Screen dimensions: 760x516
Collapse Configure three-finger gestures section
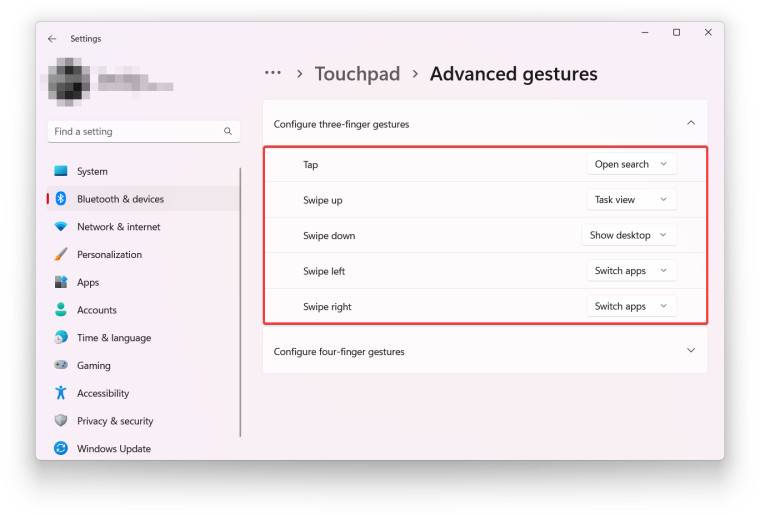coord(690,124)
